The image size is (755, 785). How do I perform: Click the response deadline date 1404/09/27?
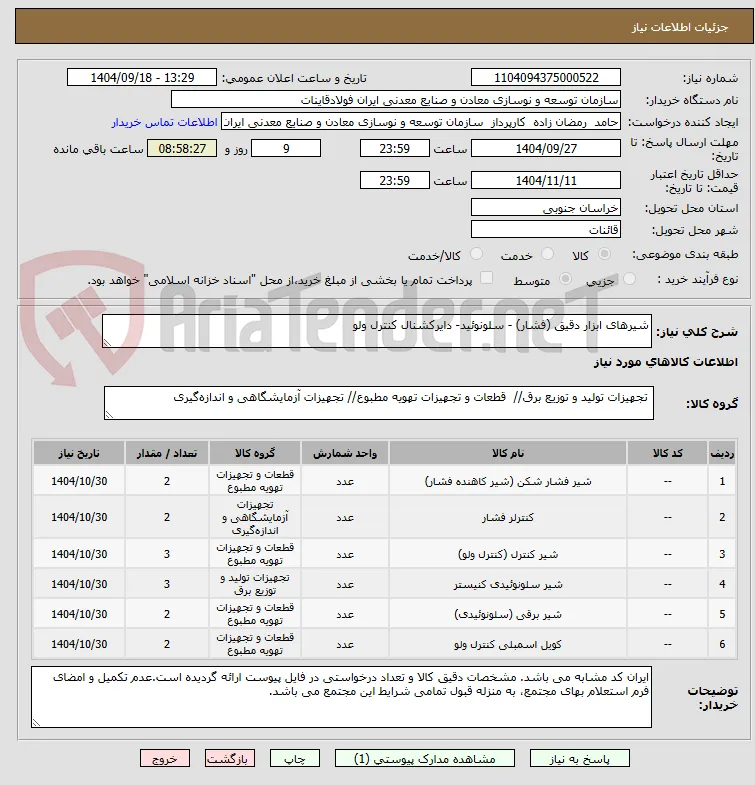tap(546, 148)
